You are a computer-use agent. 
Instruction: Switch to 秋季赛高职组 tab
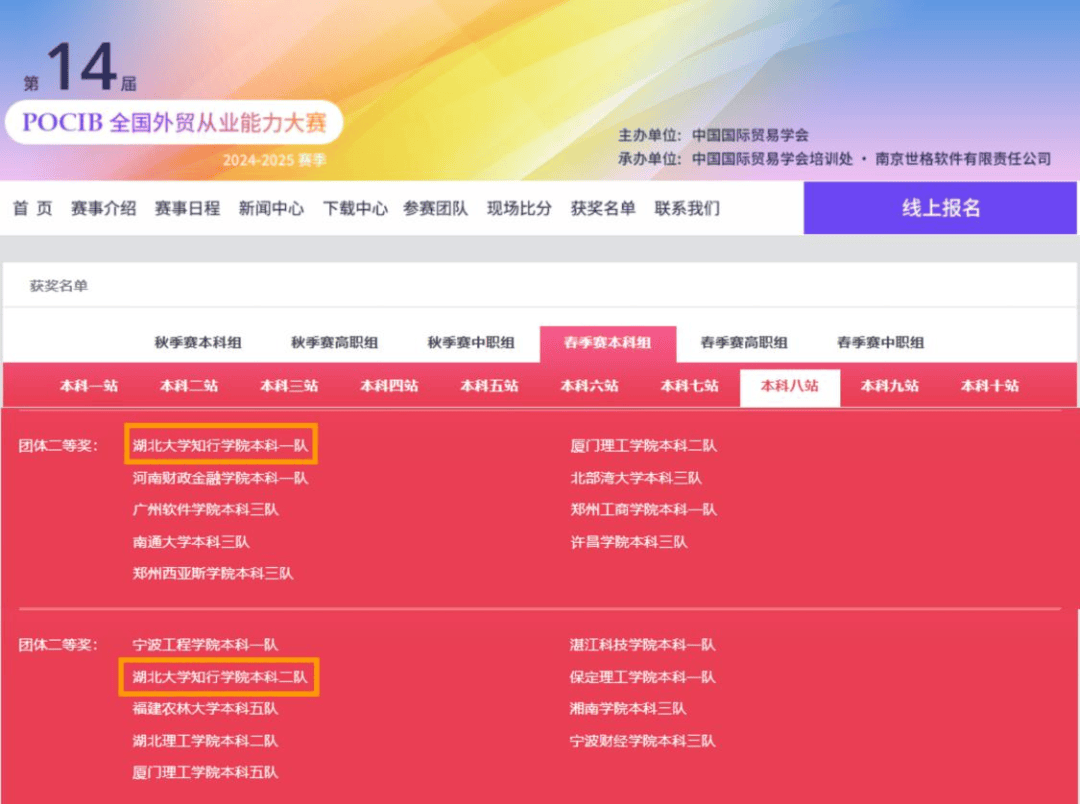point(335,343)
